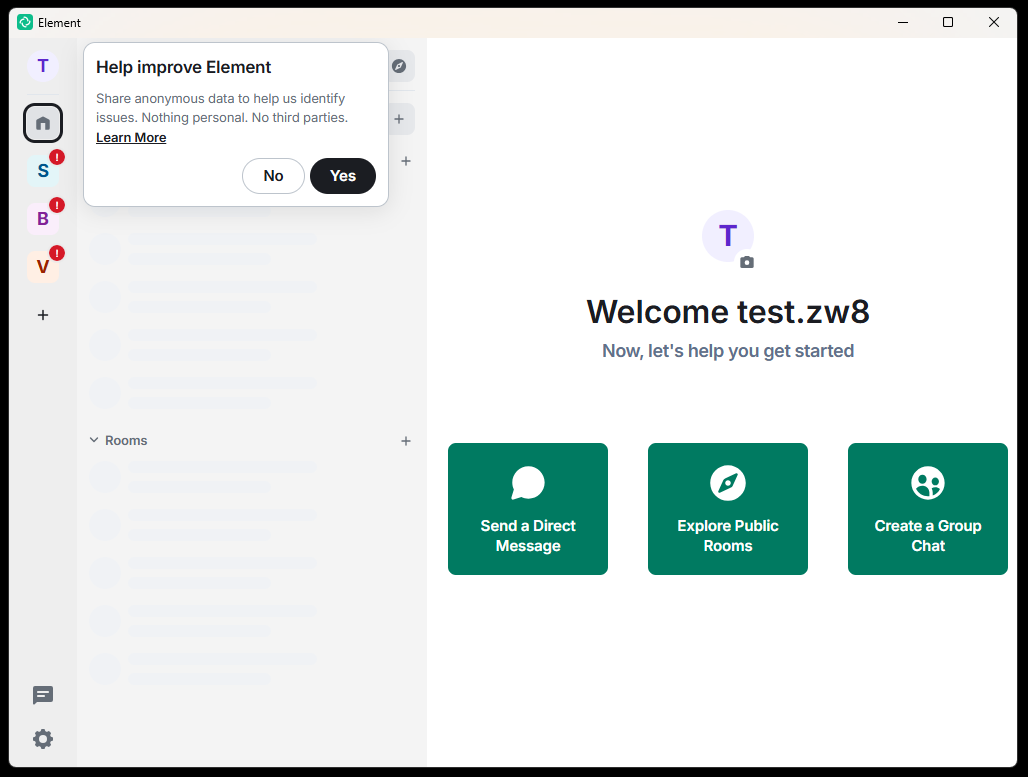Click Send a Direct Message
The image size is (1028, 777).
tap(528, 509)
